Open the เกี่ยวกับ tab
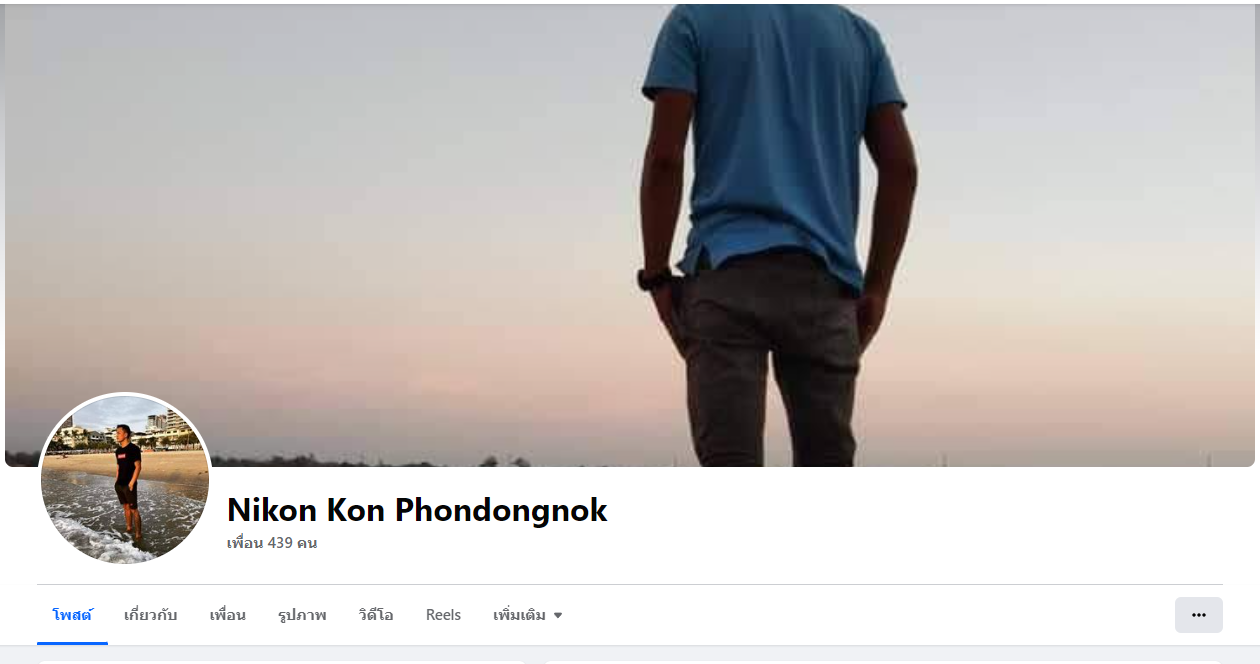 point(150,615)
